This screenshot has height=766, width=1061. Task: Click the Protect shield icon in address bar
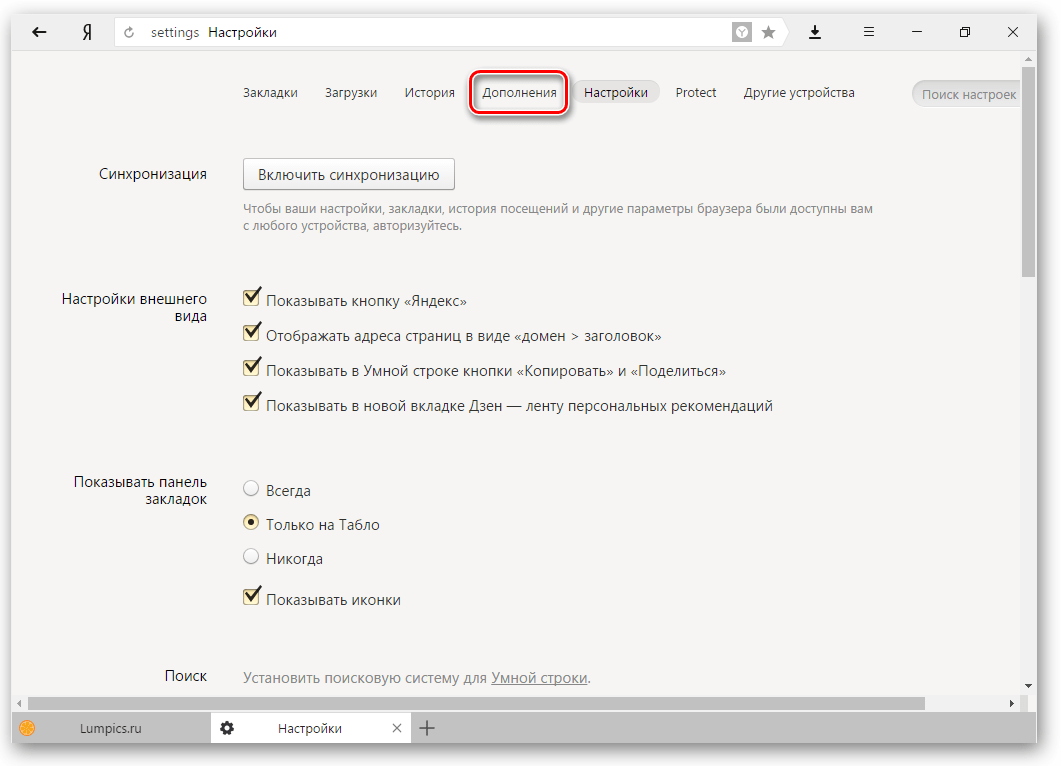(x=742, y=32)
